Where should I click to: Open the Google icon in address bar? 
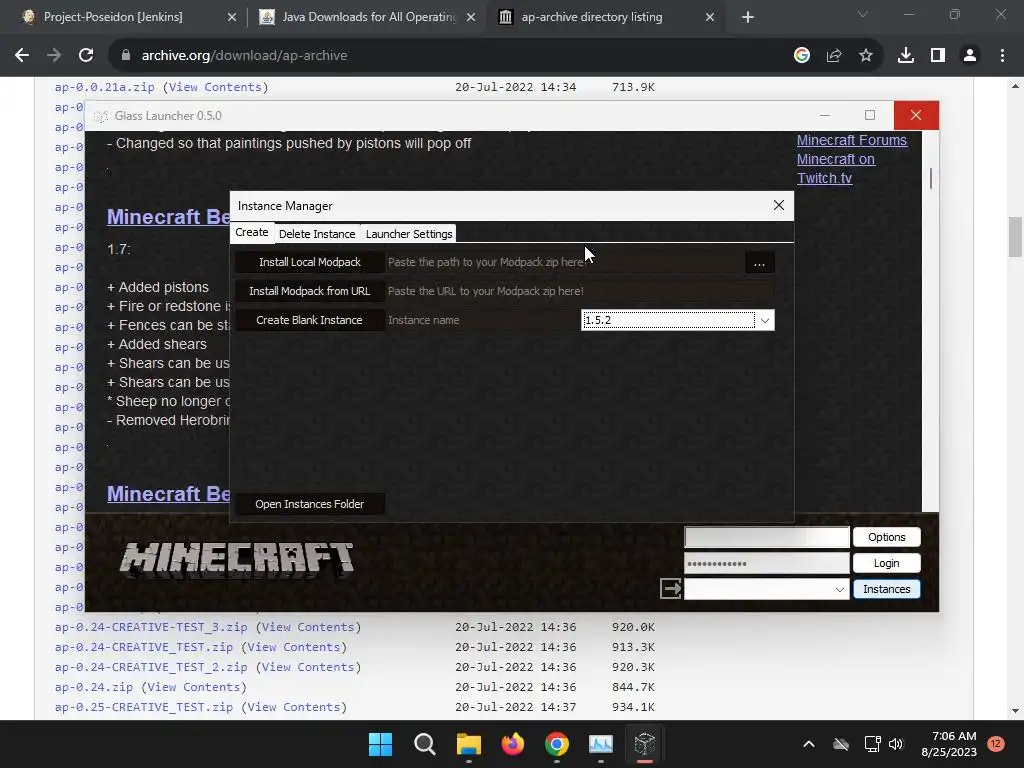click(x=801, y=56)
